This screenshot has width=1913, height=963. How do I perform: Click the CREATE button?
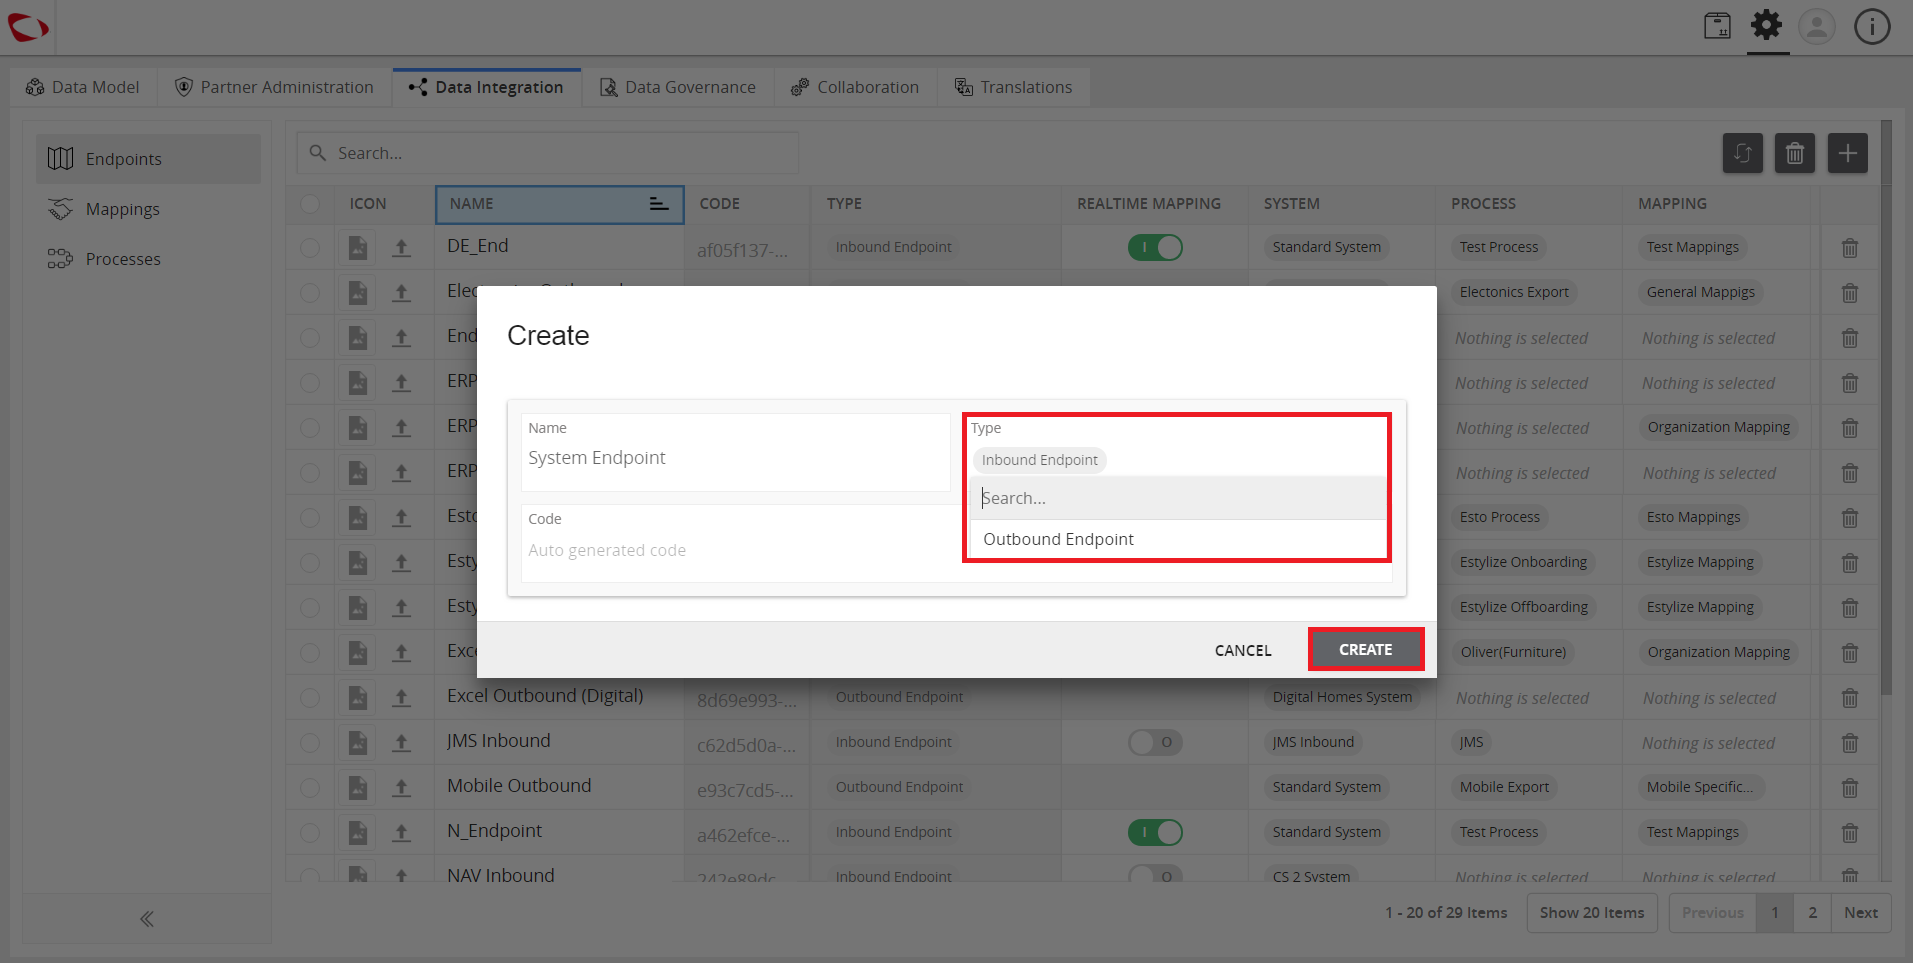[1365, 650]
